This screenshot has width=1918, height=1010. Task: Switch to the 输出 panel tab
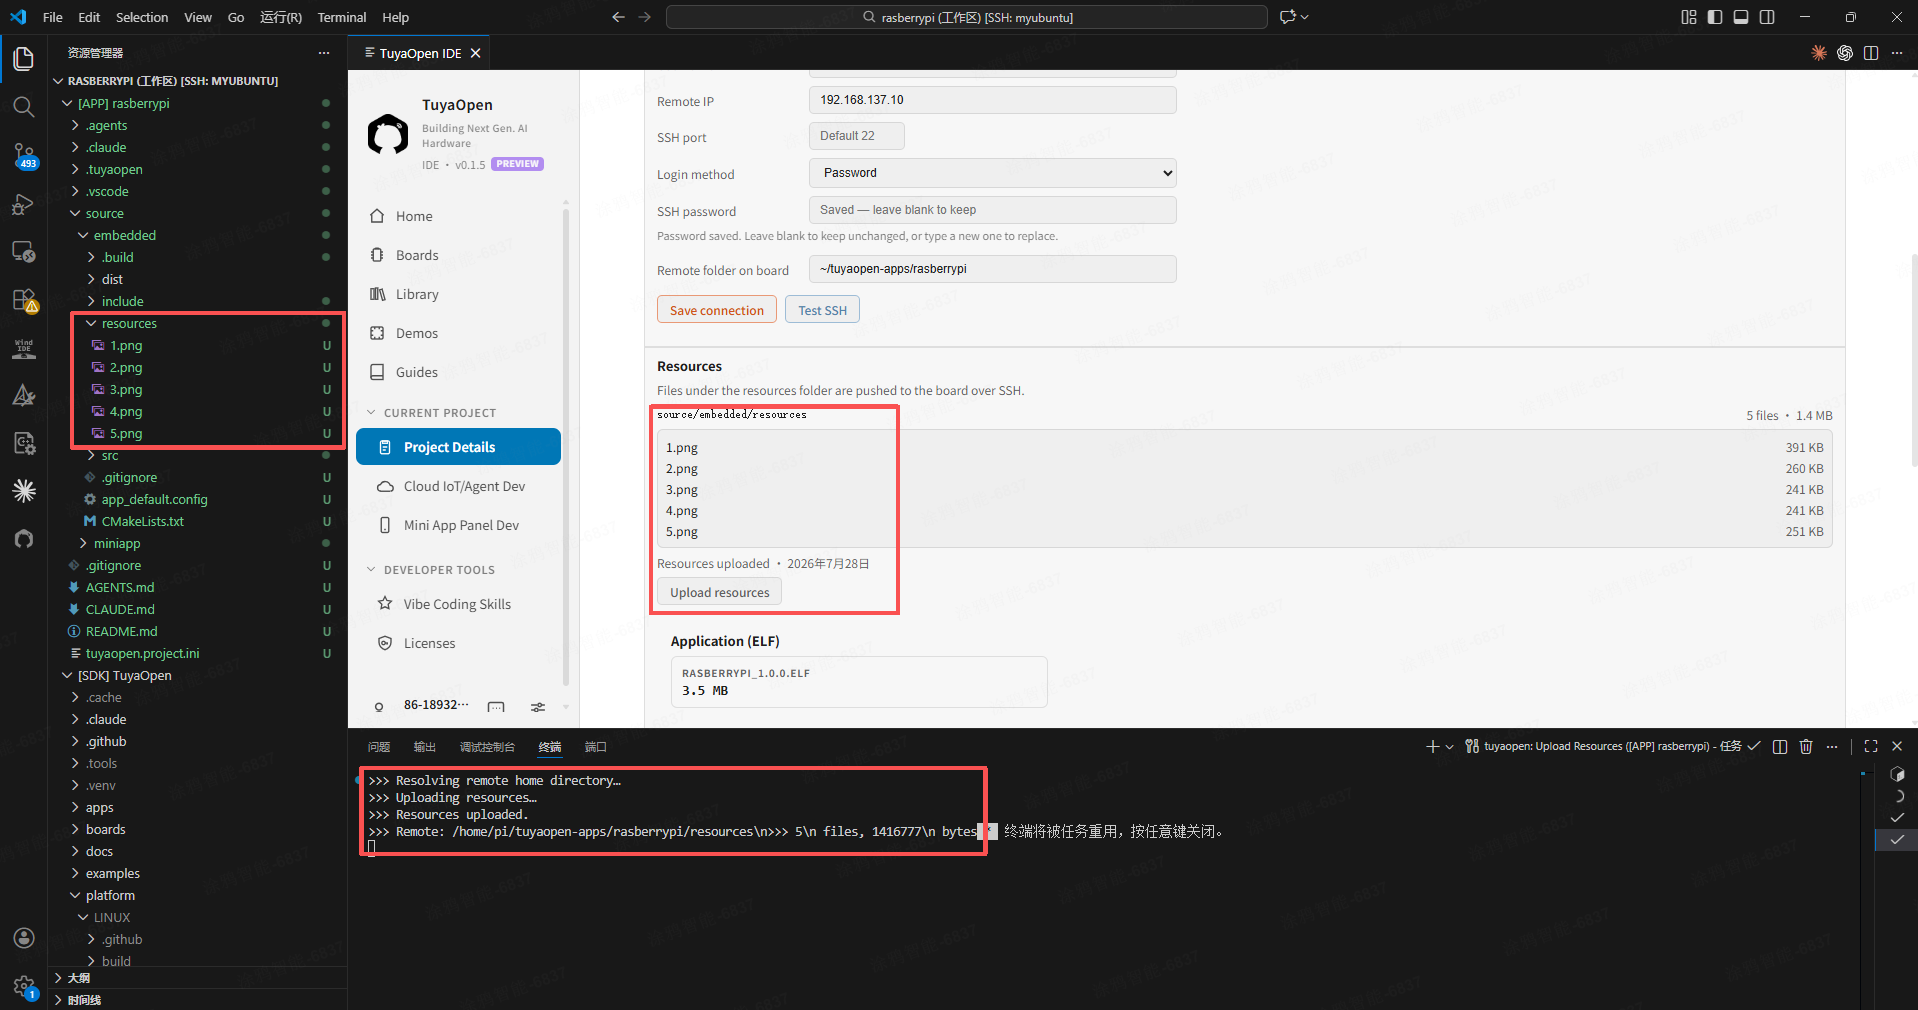pyautogui.click(x=425, y=747)
